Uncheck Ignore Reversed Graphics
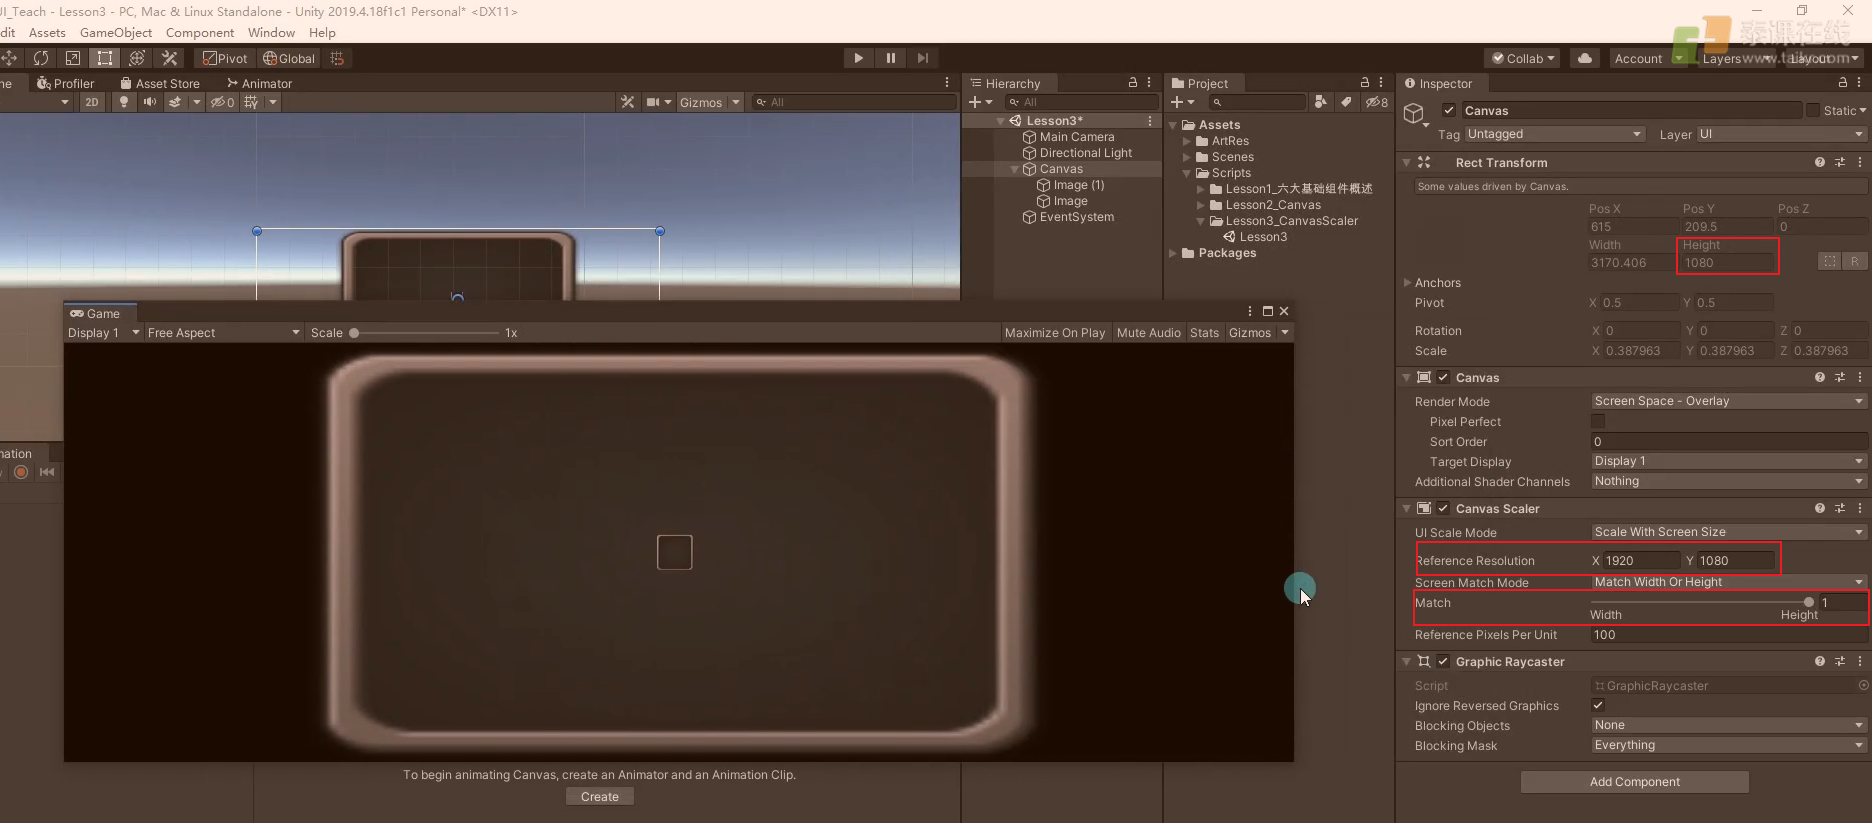Image resolution: width=1872 pixels, height=823 pixels. (1598, 705)
